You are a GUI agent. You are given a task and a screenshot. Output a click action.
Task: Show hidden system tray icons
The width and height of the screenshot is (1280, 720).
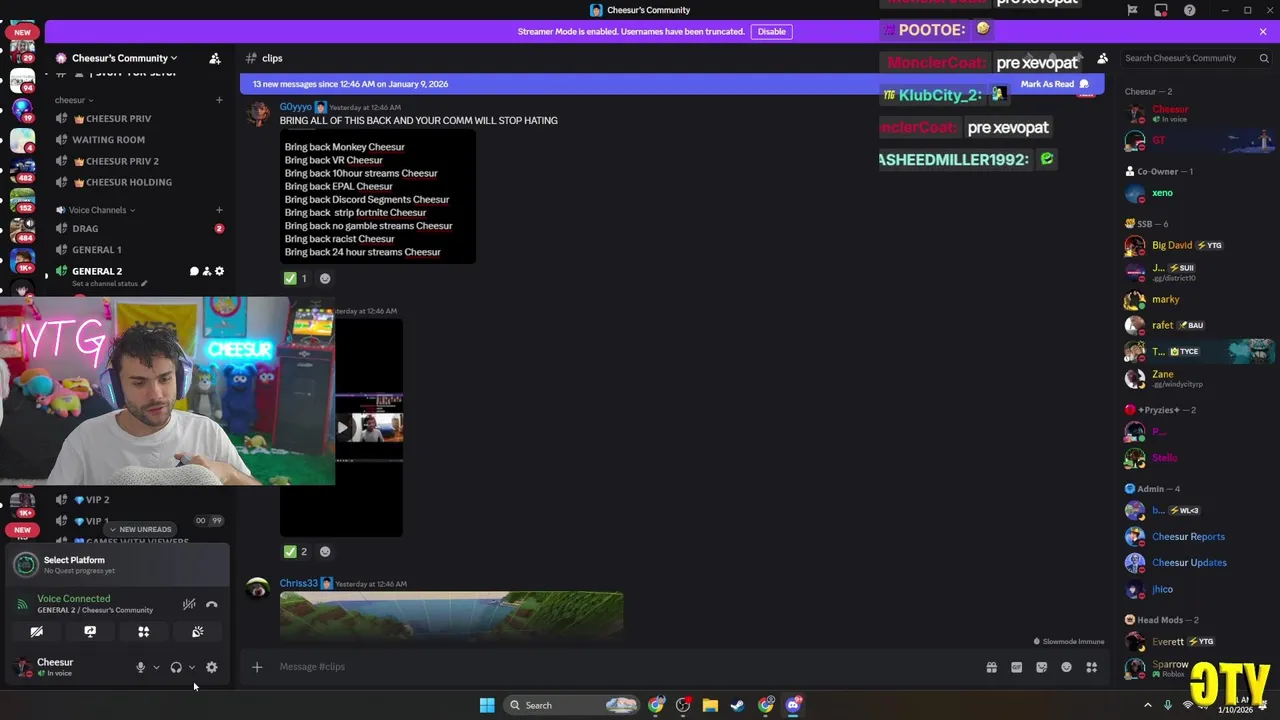pos(1147,705)
